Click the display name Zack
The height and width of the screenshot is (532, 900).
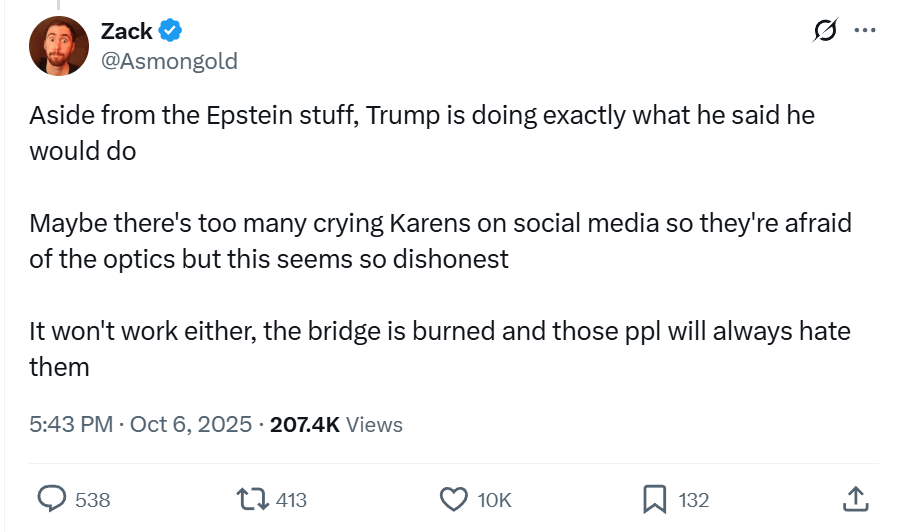126,32
